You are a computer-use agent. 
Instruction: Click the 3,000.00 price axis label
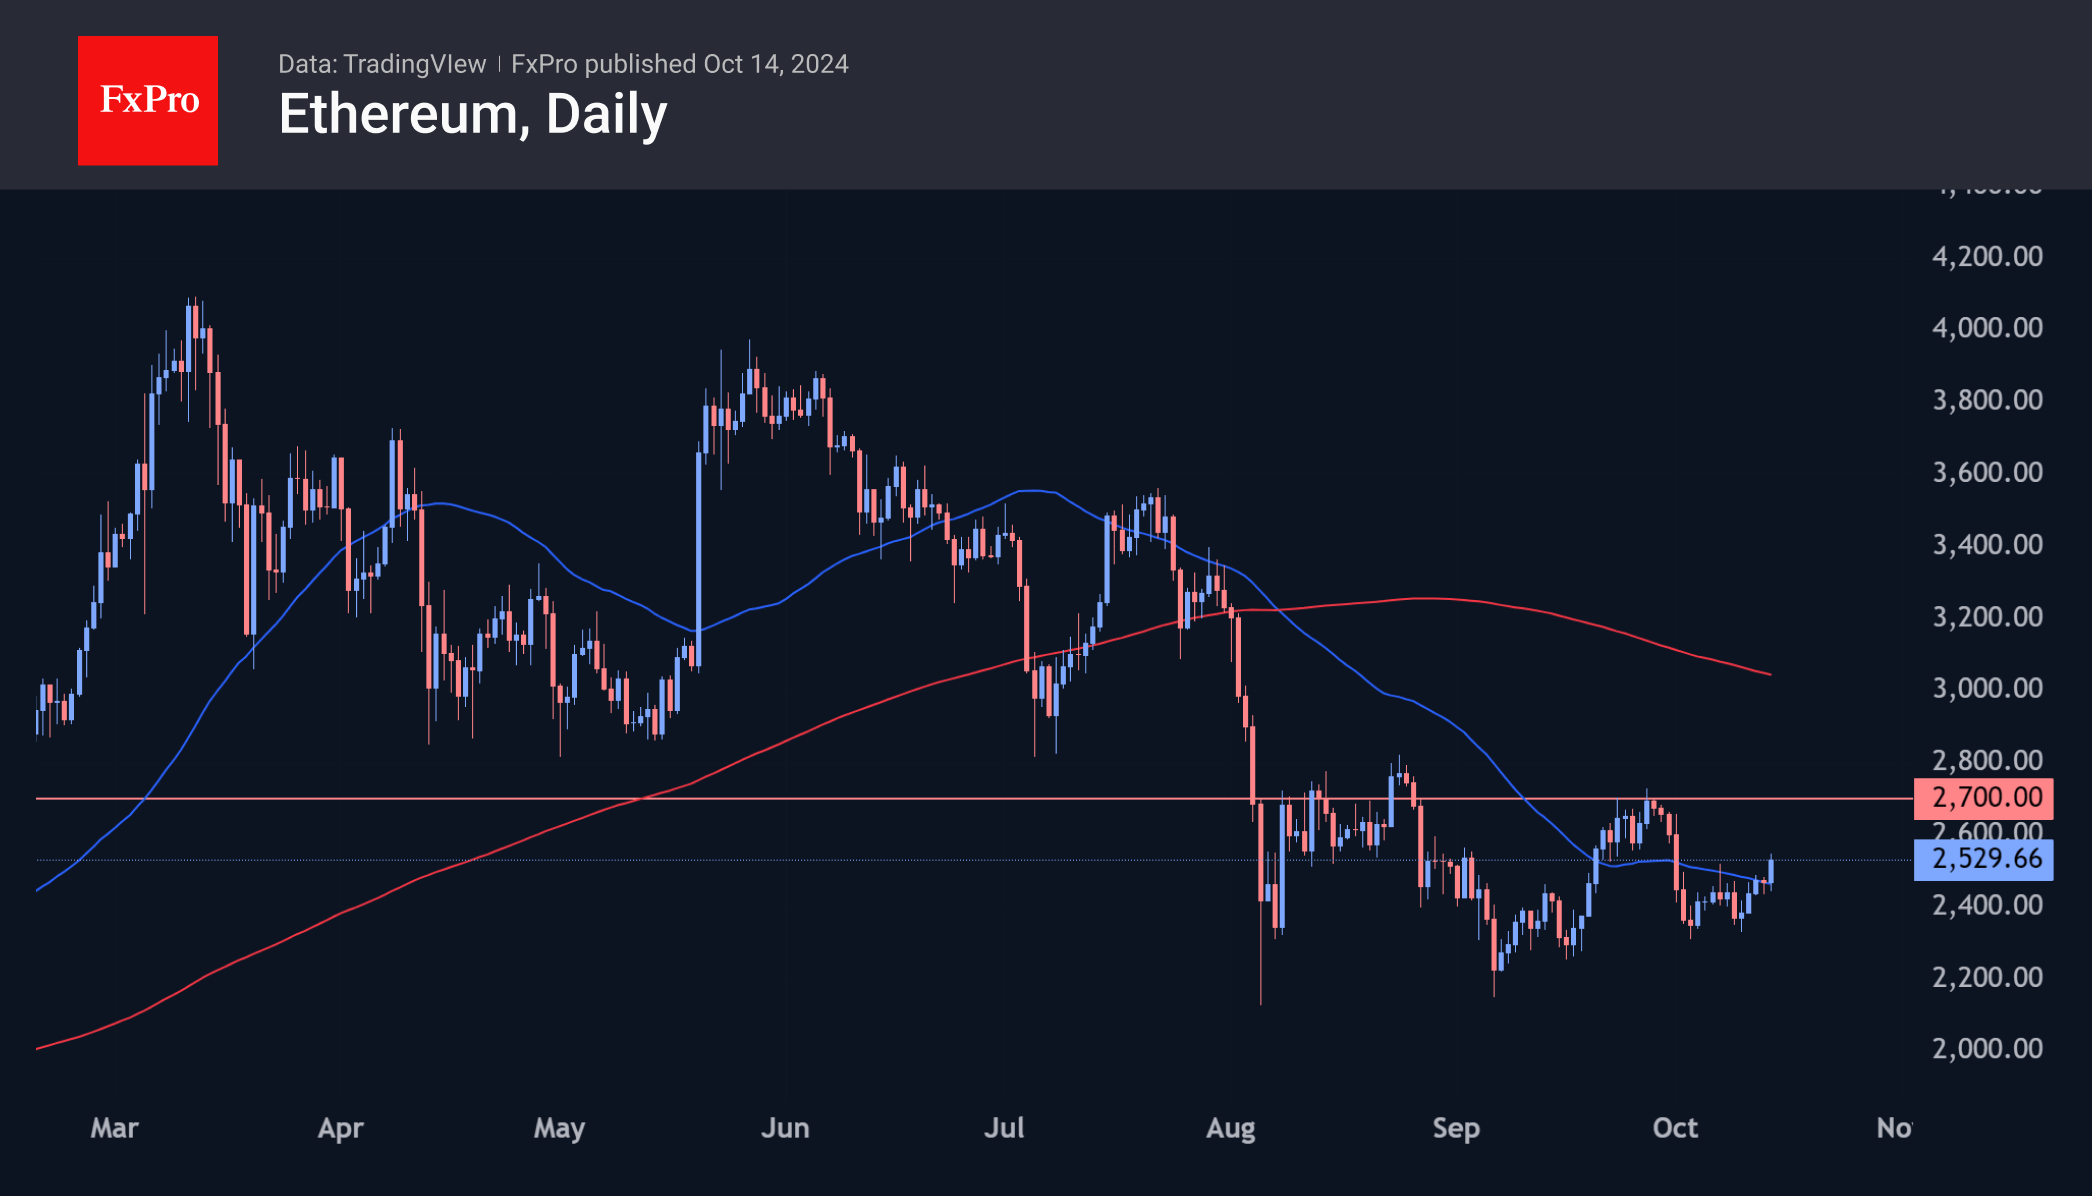coord(1987,688)
